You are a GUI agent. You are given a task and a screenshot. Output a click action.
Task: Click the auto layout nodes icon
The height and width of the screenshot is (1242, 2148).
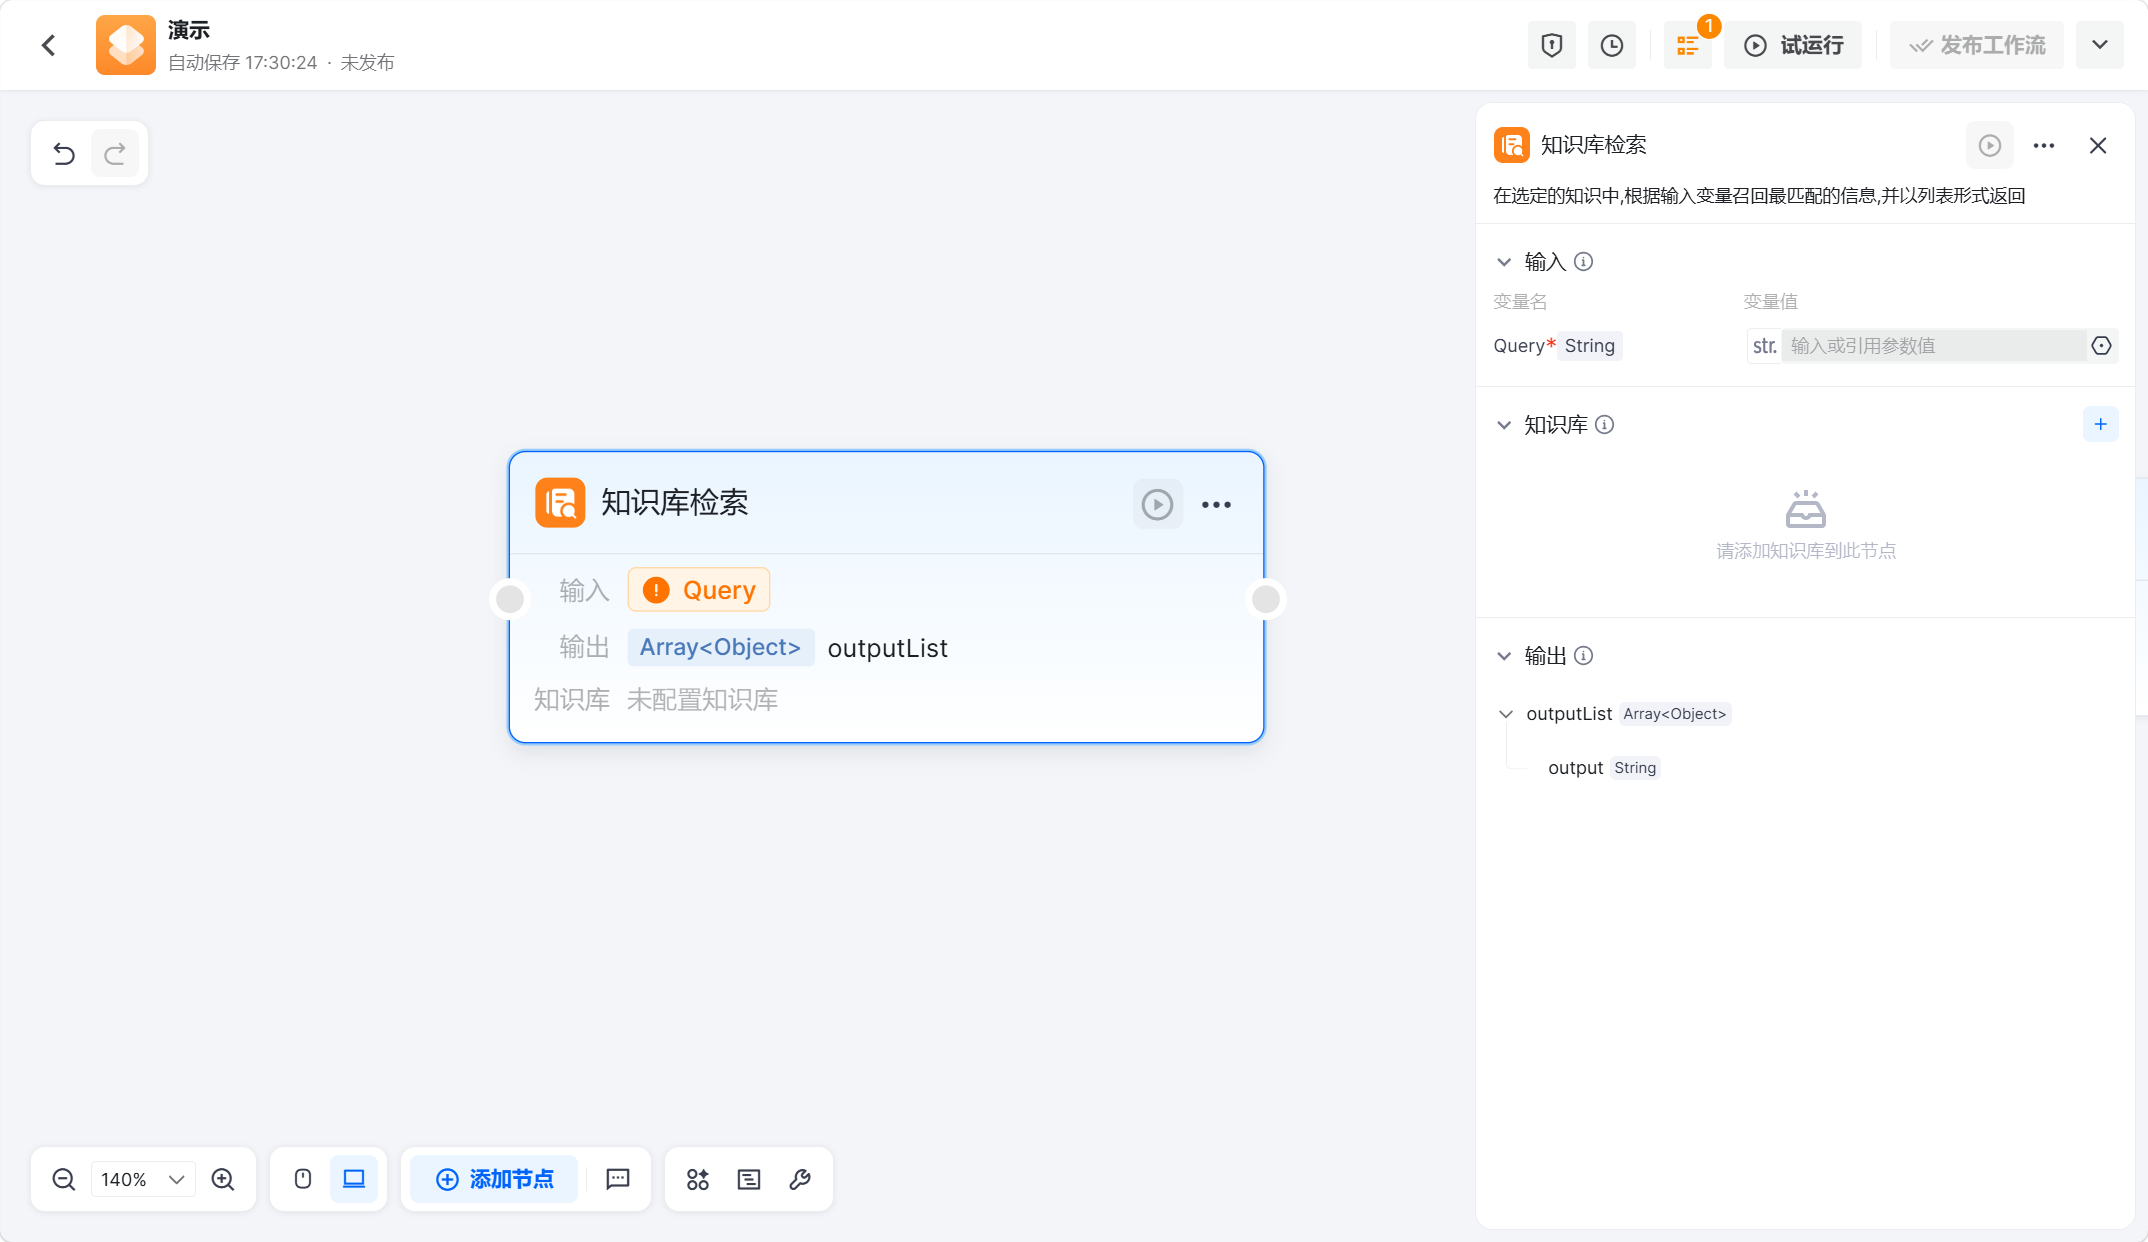click(698, 1179)
